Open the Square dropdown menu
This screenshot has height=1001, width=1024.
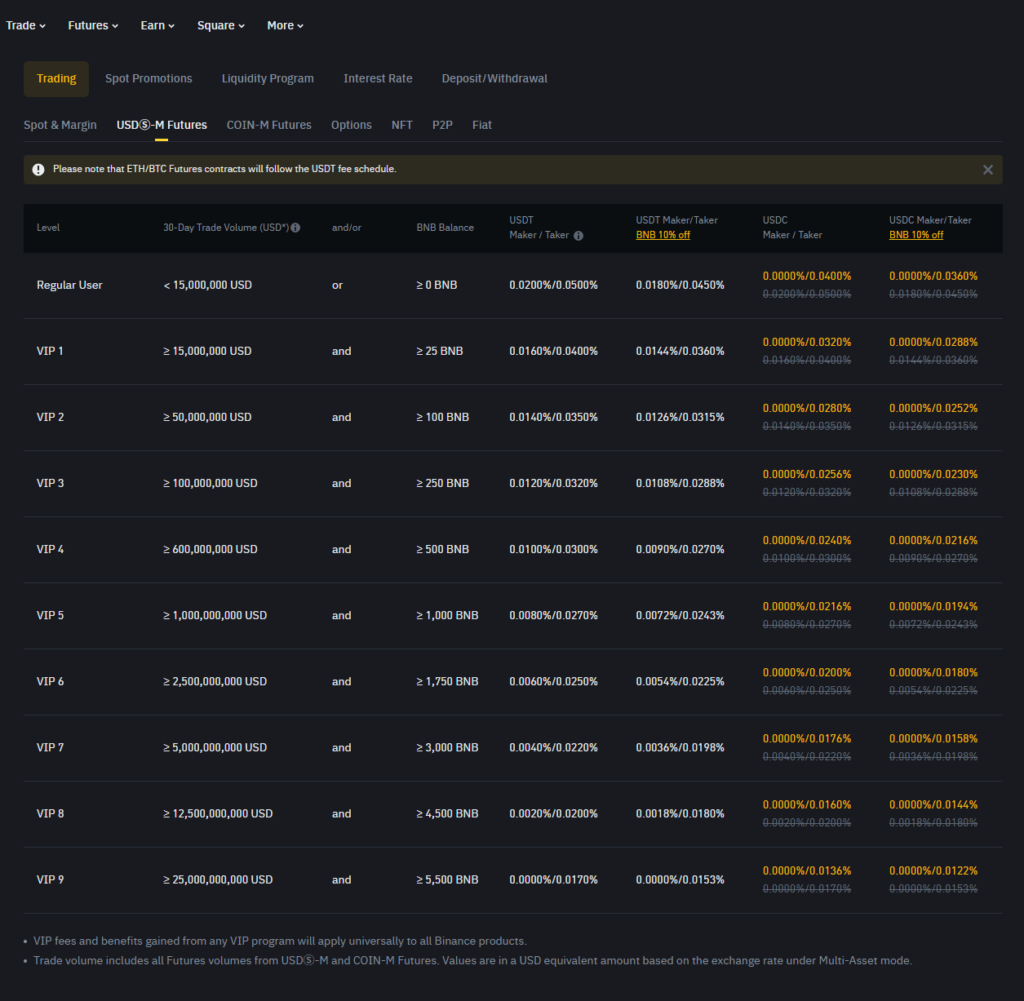tap(221, 26)
